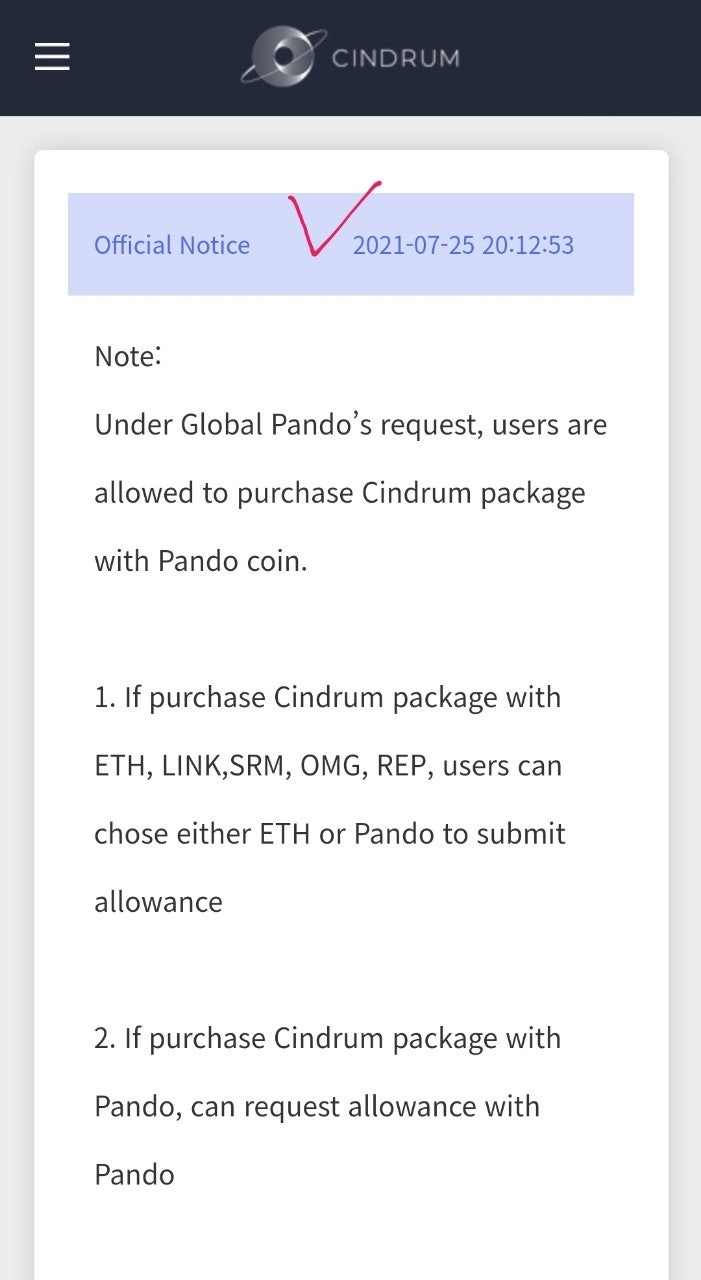
Task: Click the first line of item 2
Action: 328,1038
